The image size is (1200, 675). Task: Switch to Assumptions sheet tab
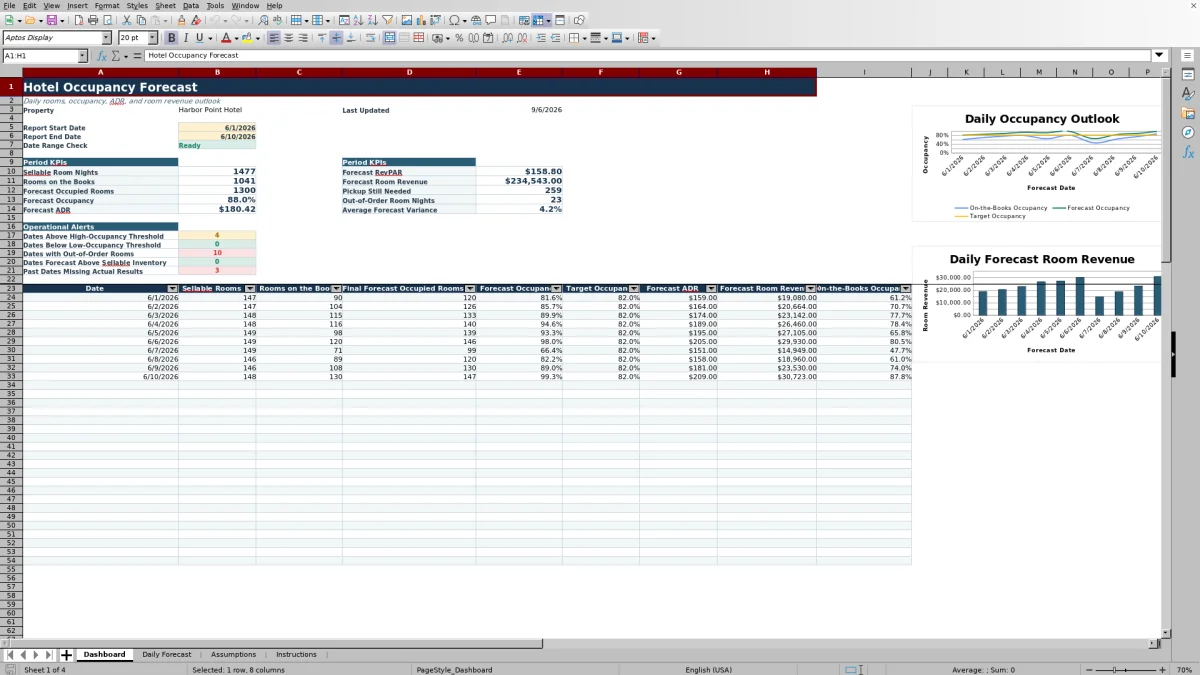click(233, 654)
